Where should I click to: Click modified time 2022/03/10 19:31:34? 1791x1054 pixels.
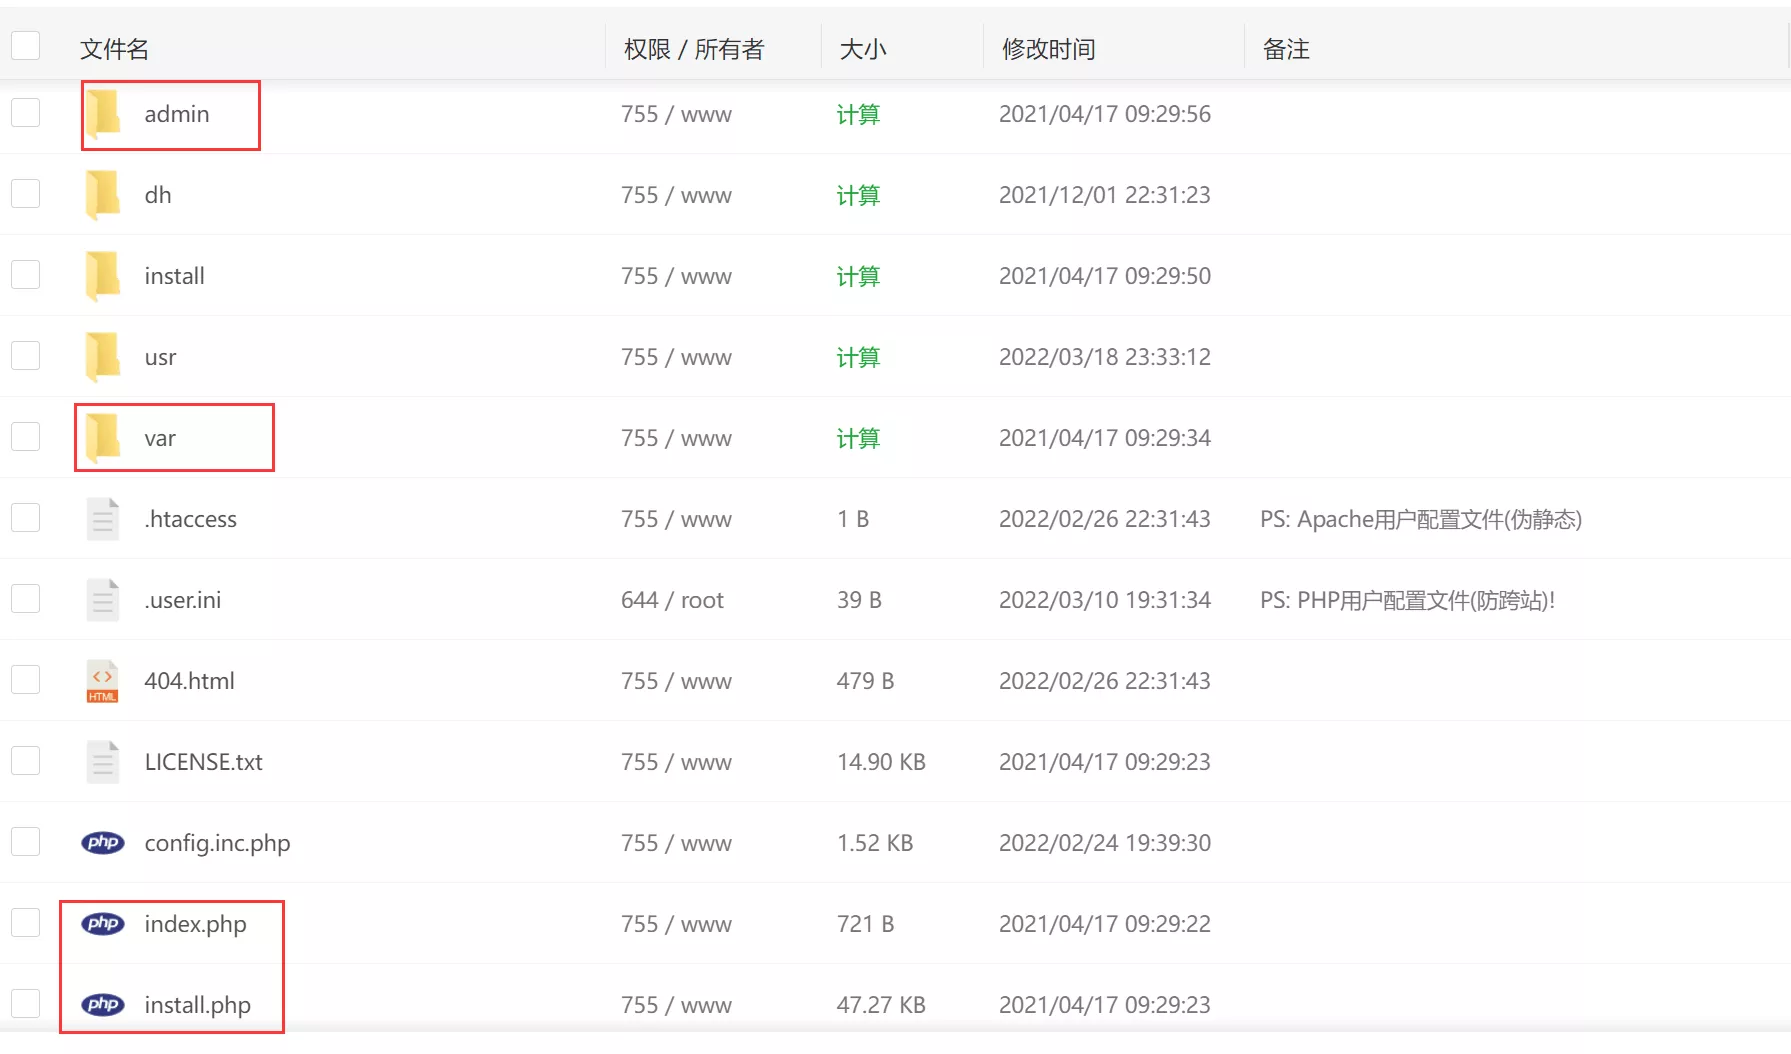pos(1105,600)
